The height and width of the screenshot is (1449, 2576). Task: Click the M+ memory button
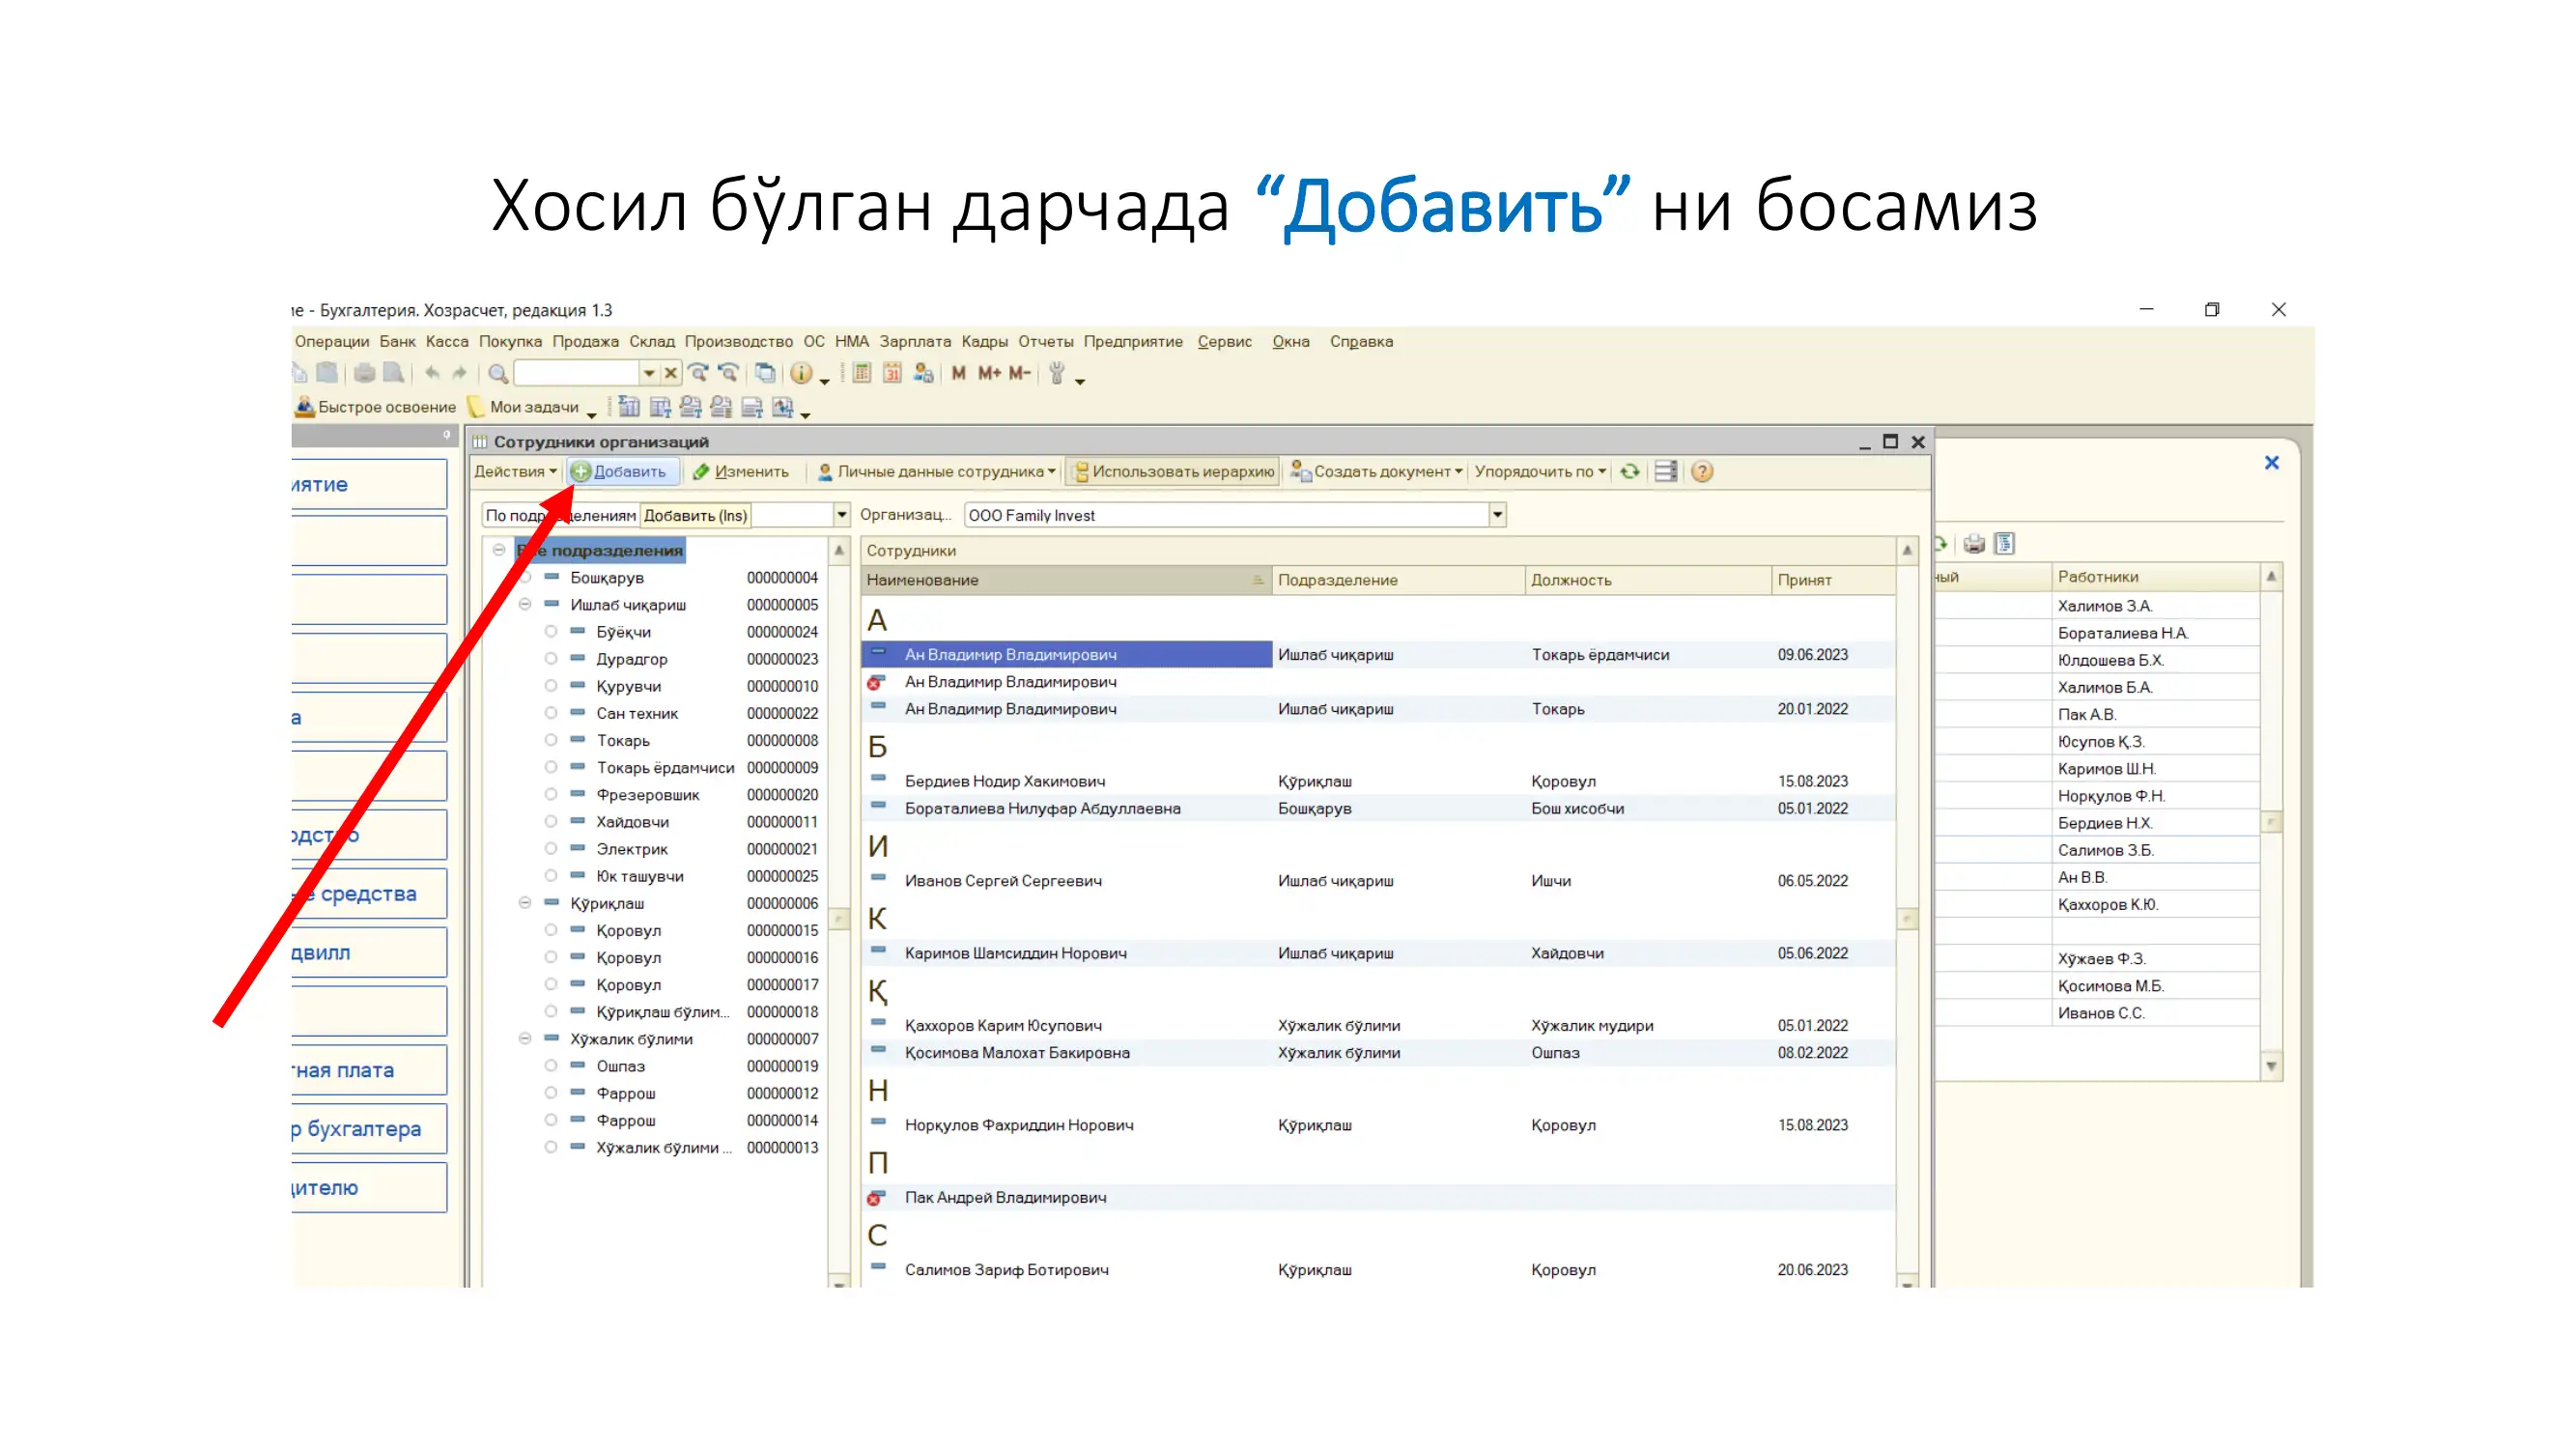[x=989, y=373]
